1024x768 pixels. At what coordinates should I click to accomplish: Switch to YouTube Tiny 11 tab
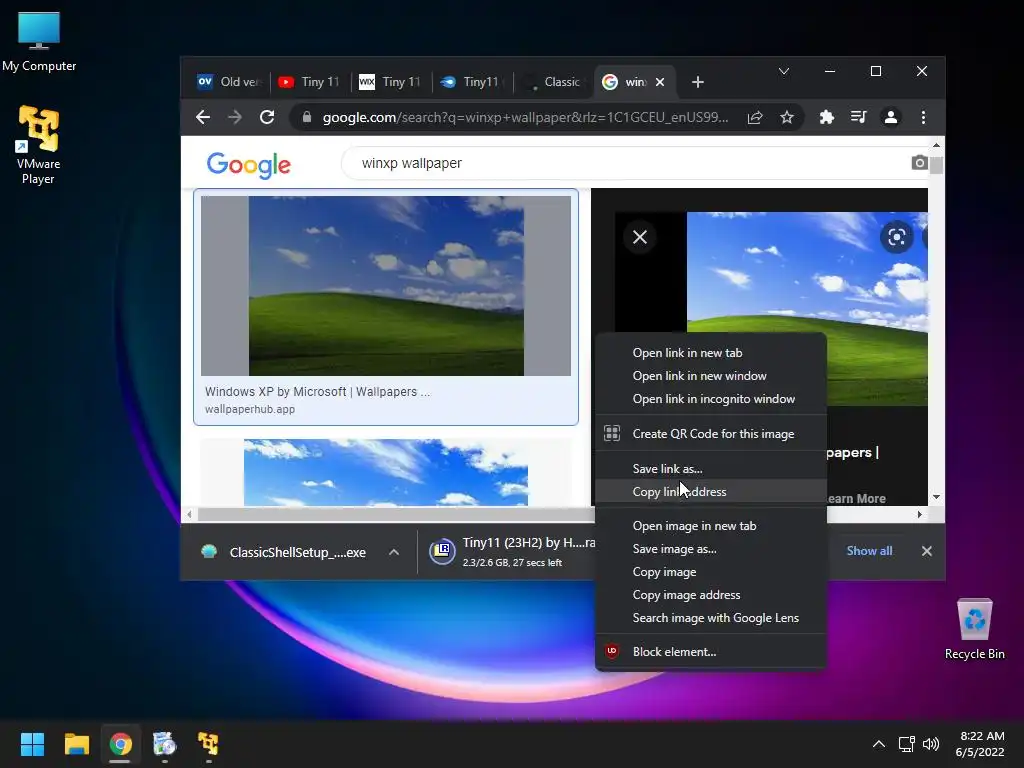(309, 82)
